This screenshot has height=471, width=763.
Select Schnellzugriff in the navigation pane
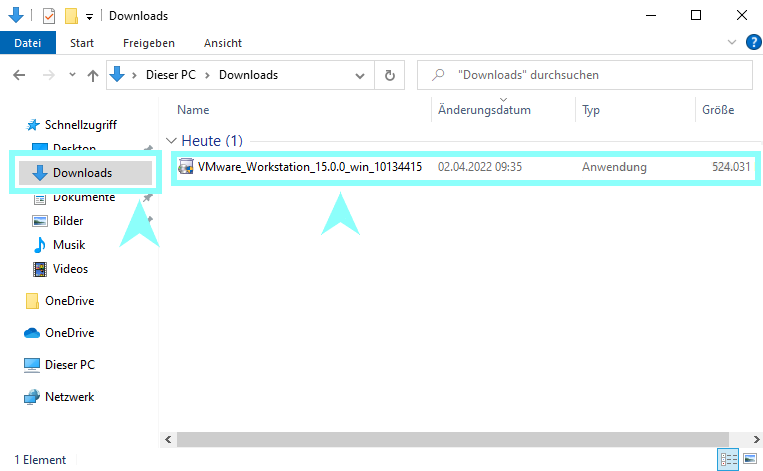[81, 125]
